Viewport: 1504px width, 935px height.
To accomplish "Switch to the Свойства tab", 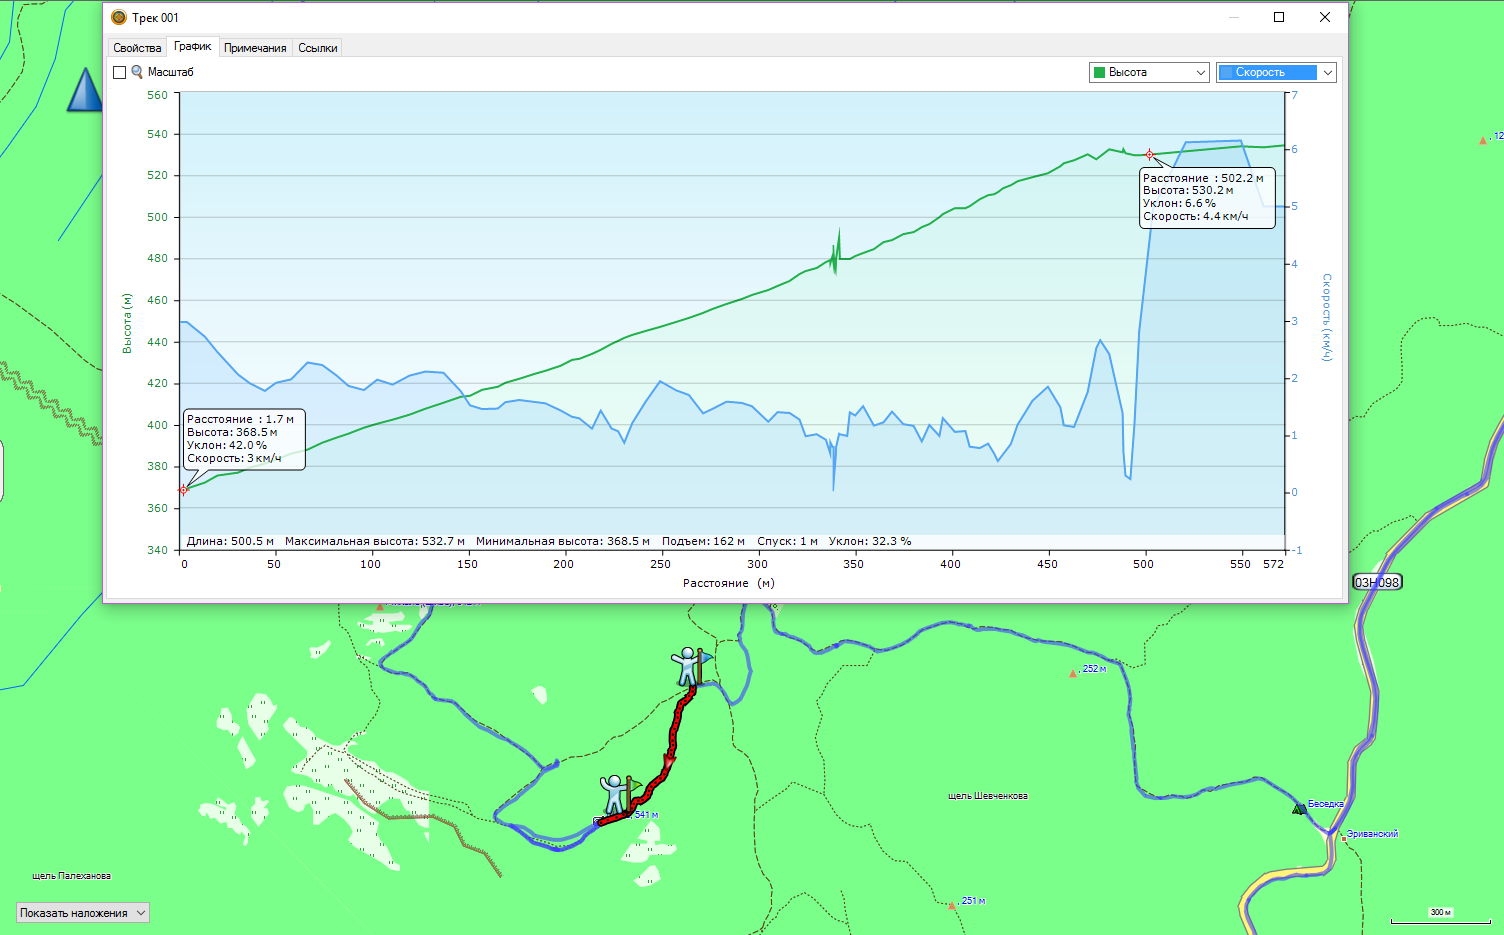I will tap(137, 48).
